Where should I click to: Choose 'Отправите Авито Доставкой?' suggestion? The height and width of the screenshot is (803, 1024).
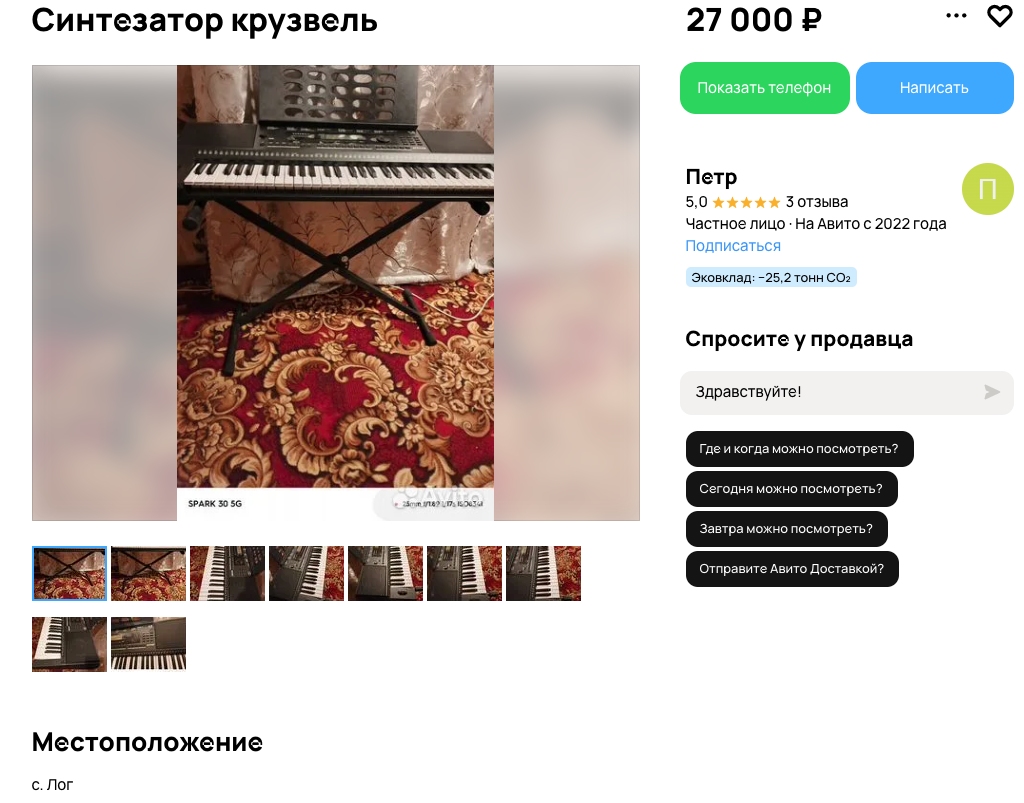click(792, 569)
